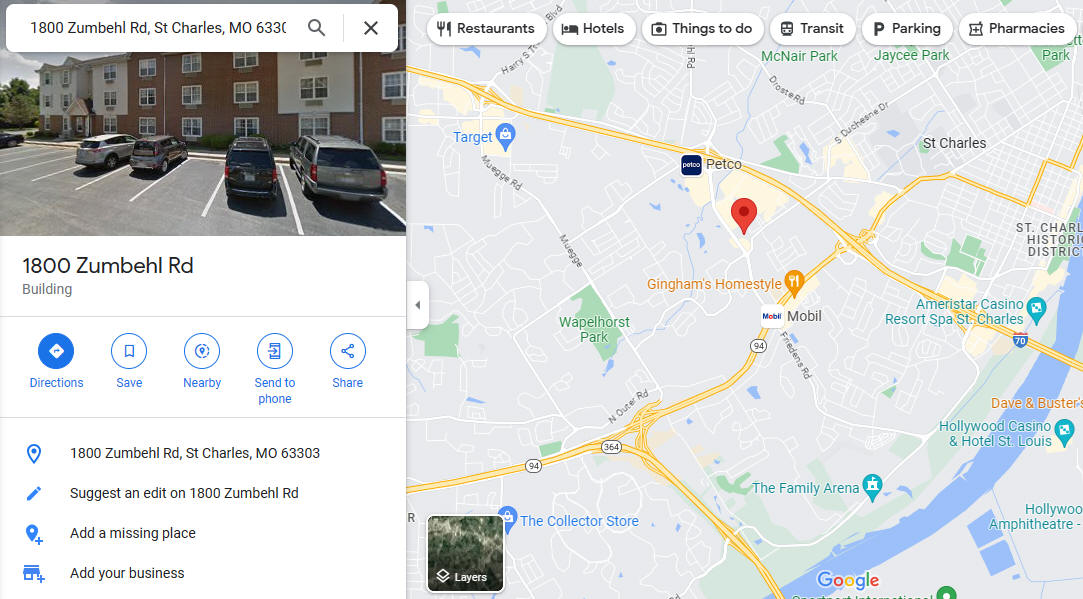This screenshot has width=1083, height=599.
Task: Click the Petco map marker
Action: coord(691,164)
